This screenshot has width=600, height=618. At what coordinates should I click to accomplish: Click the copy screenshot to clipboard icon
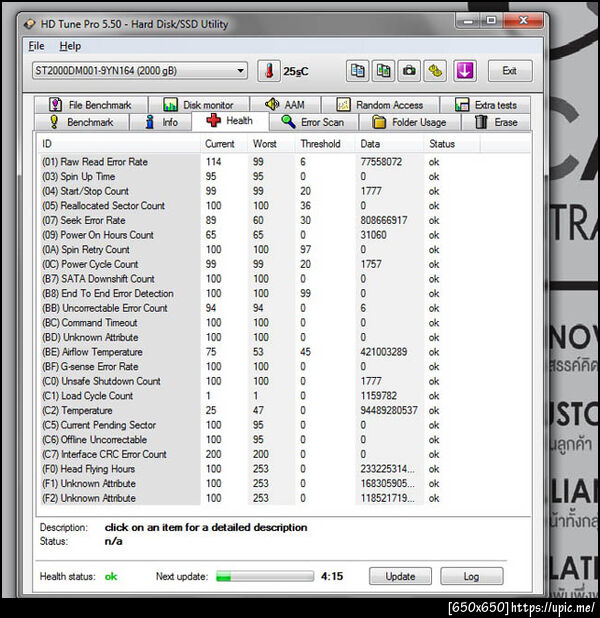coord(383,71)
